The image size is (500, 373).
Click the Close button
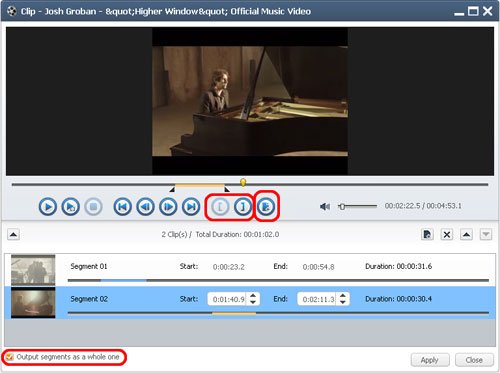(474, 360)
